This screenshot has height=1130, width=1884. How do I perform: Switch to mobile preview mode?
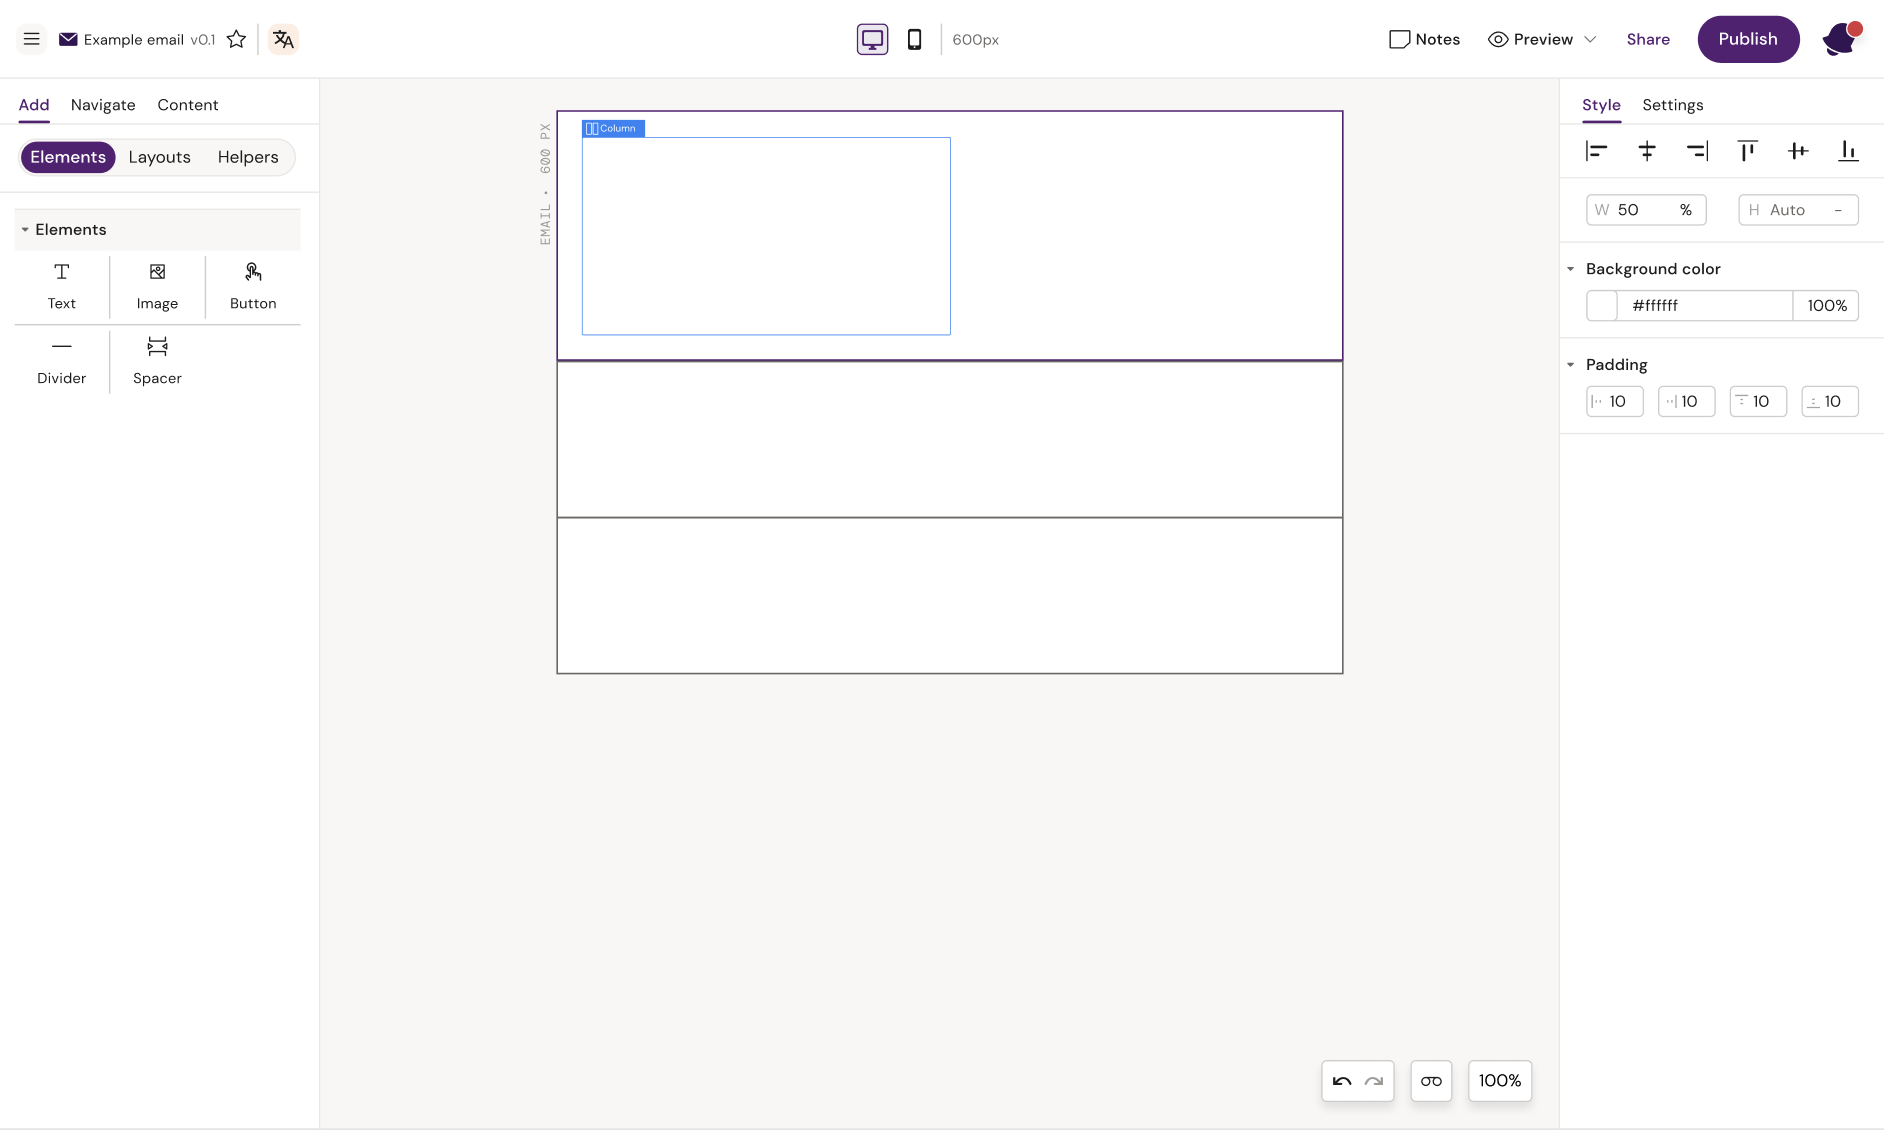click(913, 39)
